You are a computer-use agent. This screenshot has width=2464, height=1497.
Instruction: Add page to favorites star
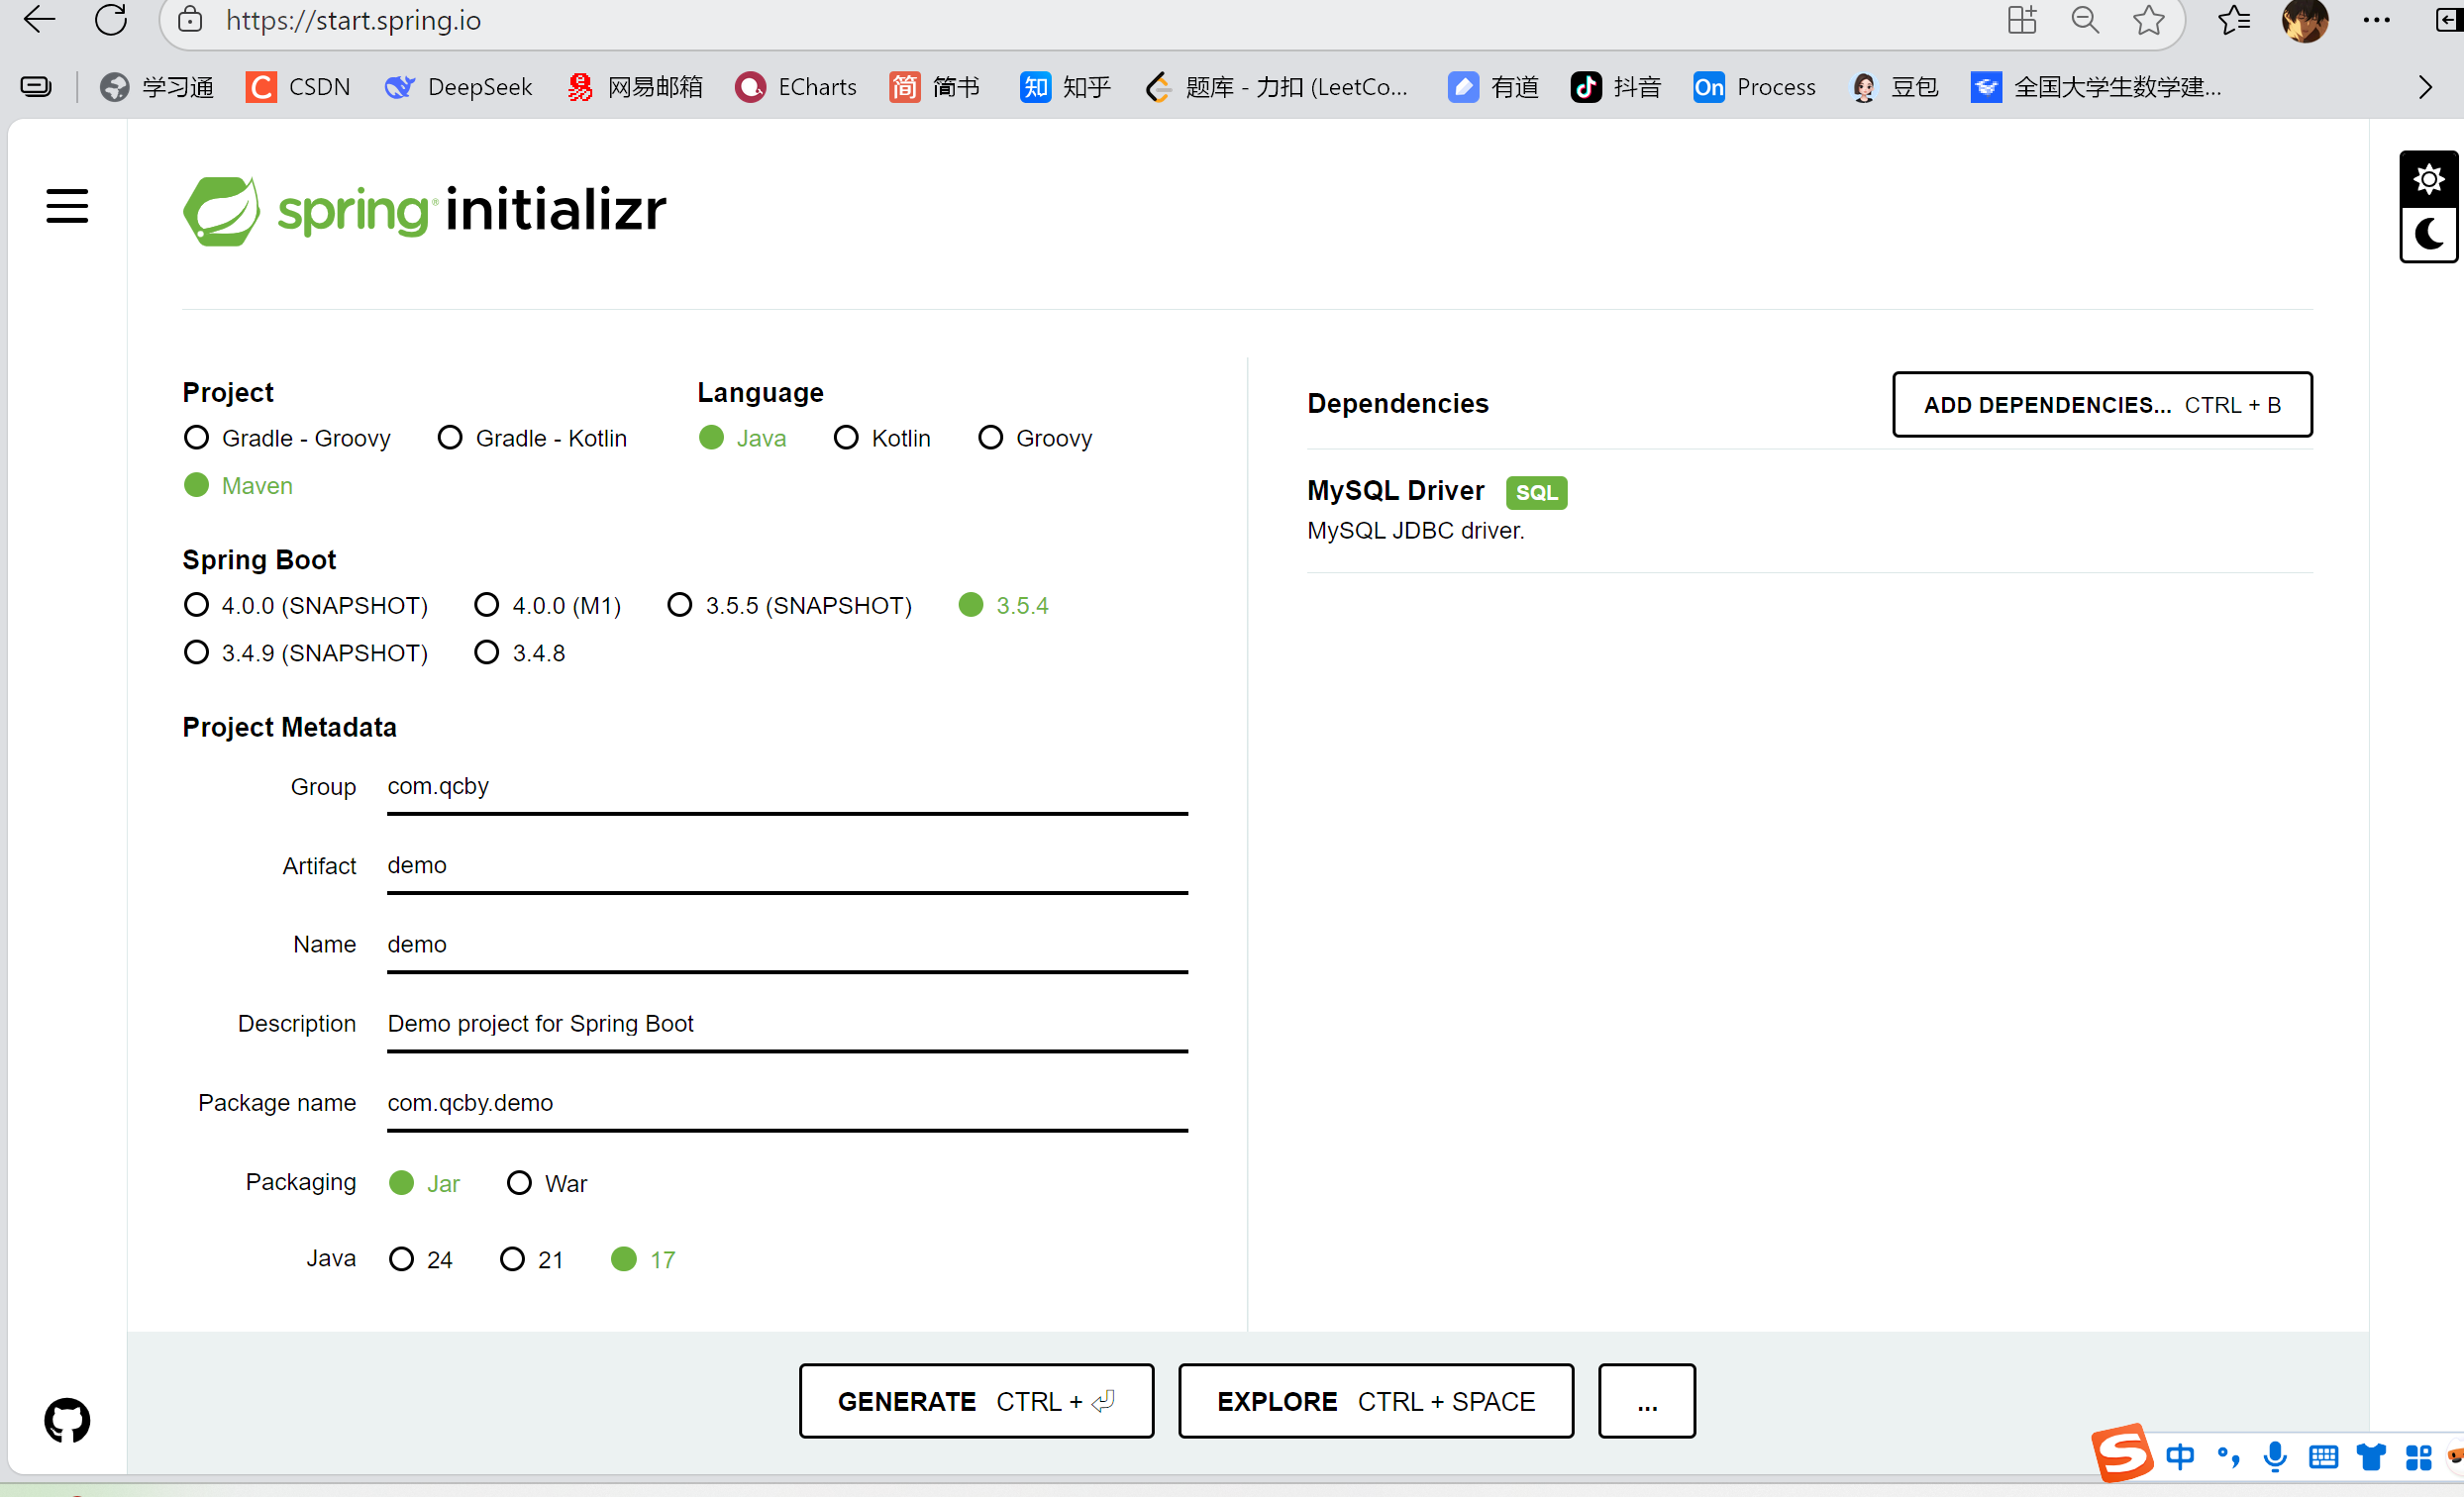point(2148,20)
